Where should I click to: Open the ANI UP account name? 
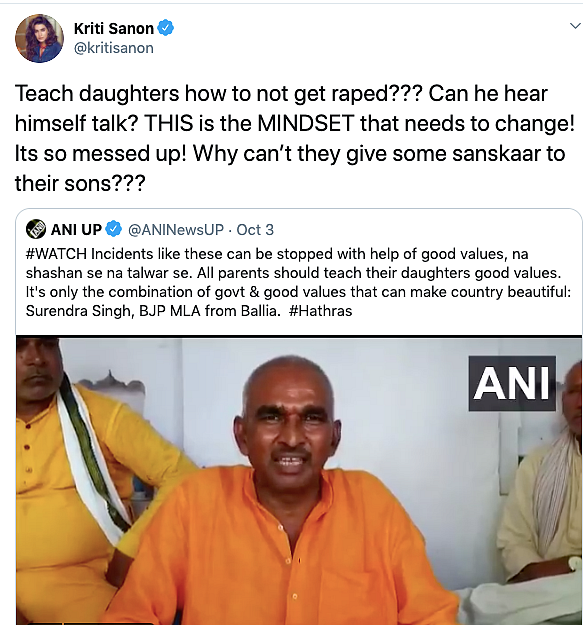point(76,230)
